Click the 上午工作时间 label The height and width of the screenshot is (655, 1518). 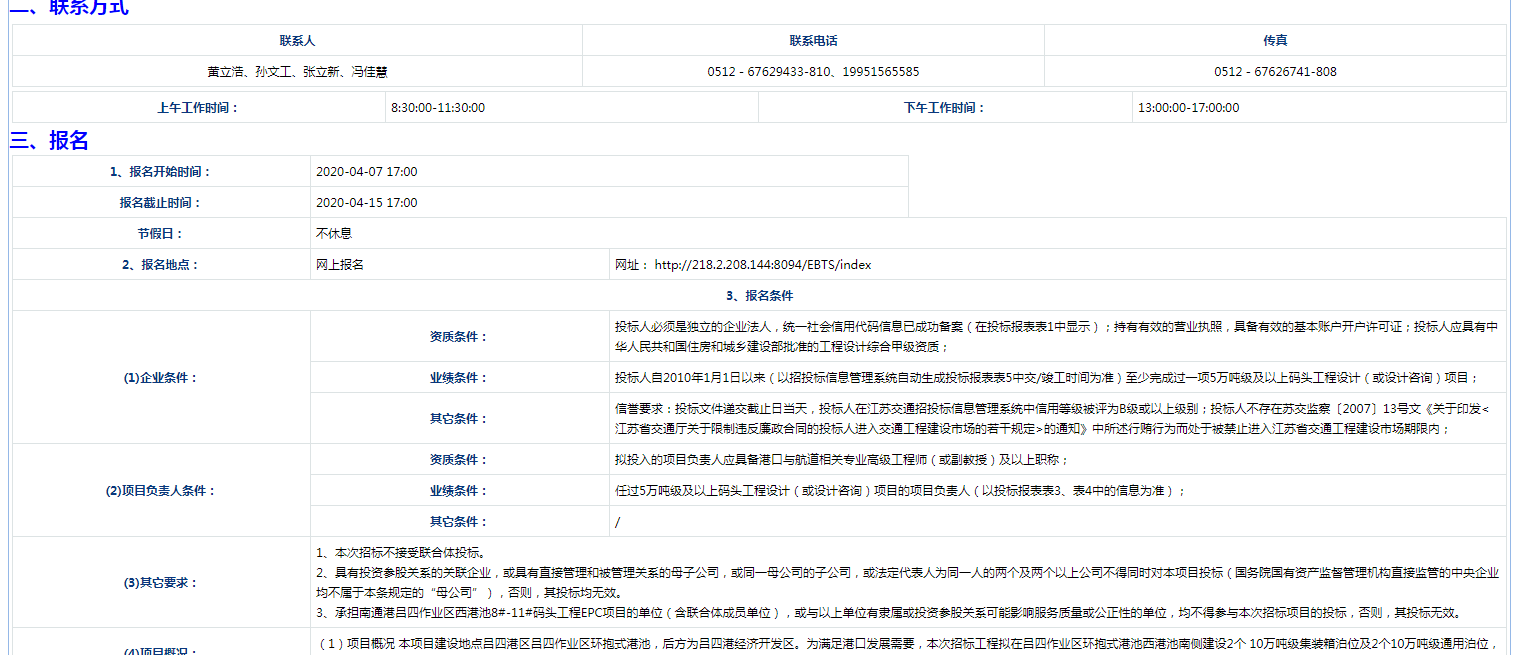(x=198, y=108)
